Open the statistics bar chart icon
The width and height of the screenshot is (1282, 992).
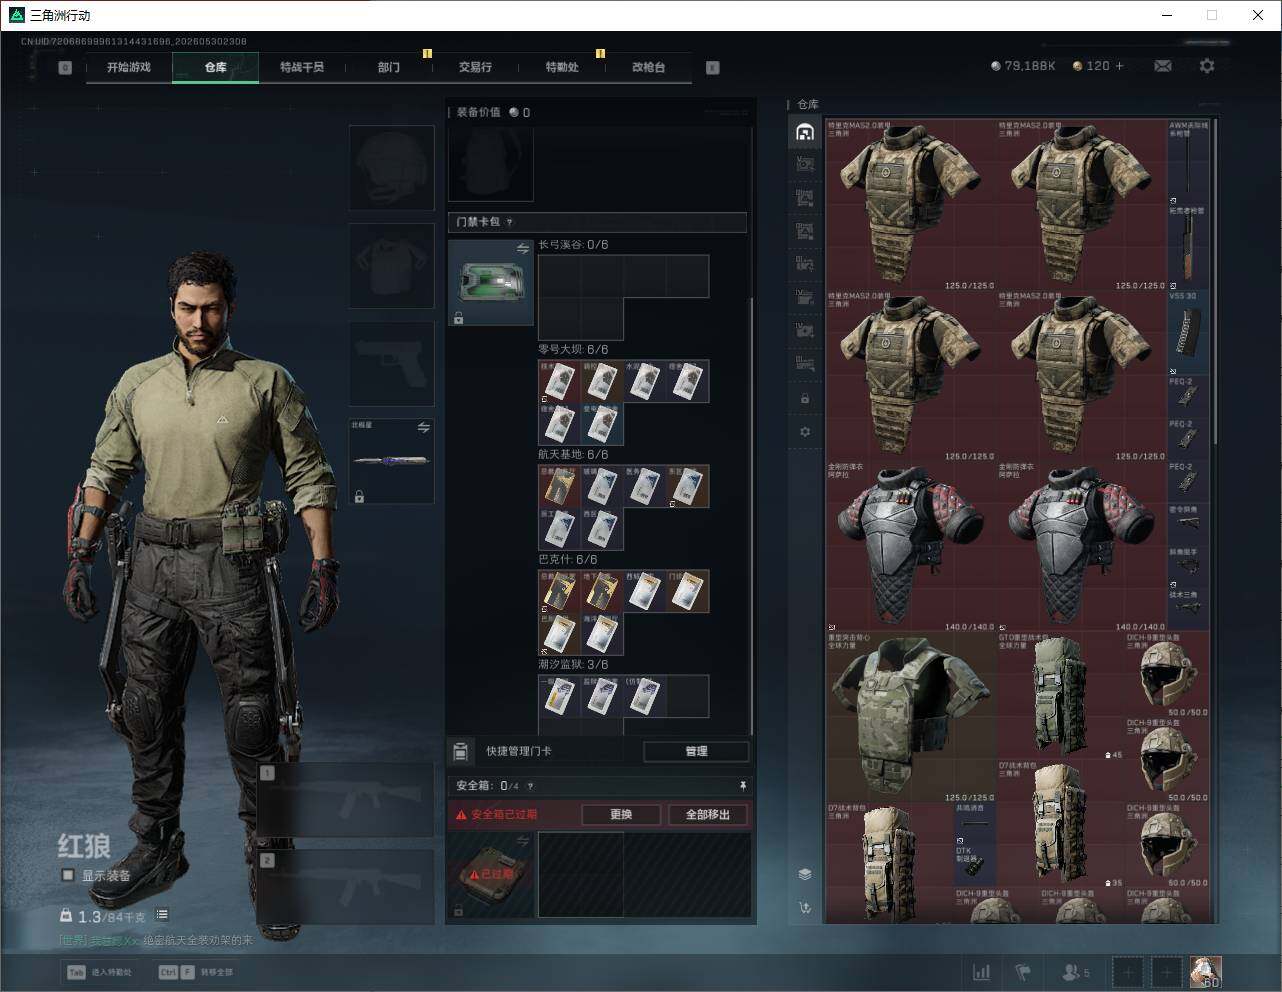(982, 972)
